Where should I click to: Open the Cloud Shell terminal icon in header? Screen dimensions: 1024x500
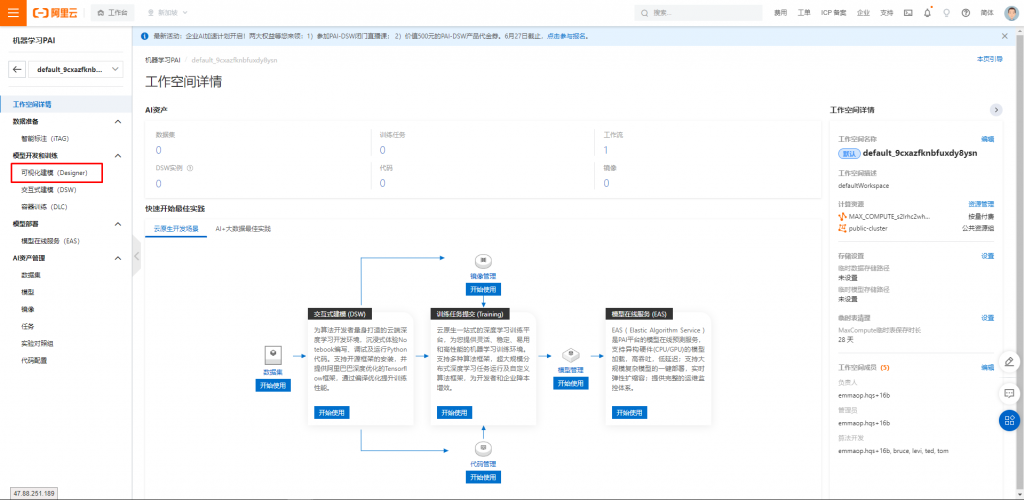[908, 12]
